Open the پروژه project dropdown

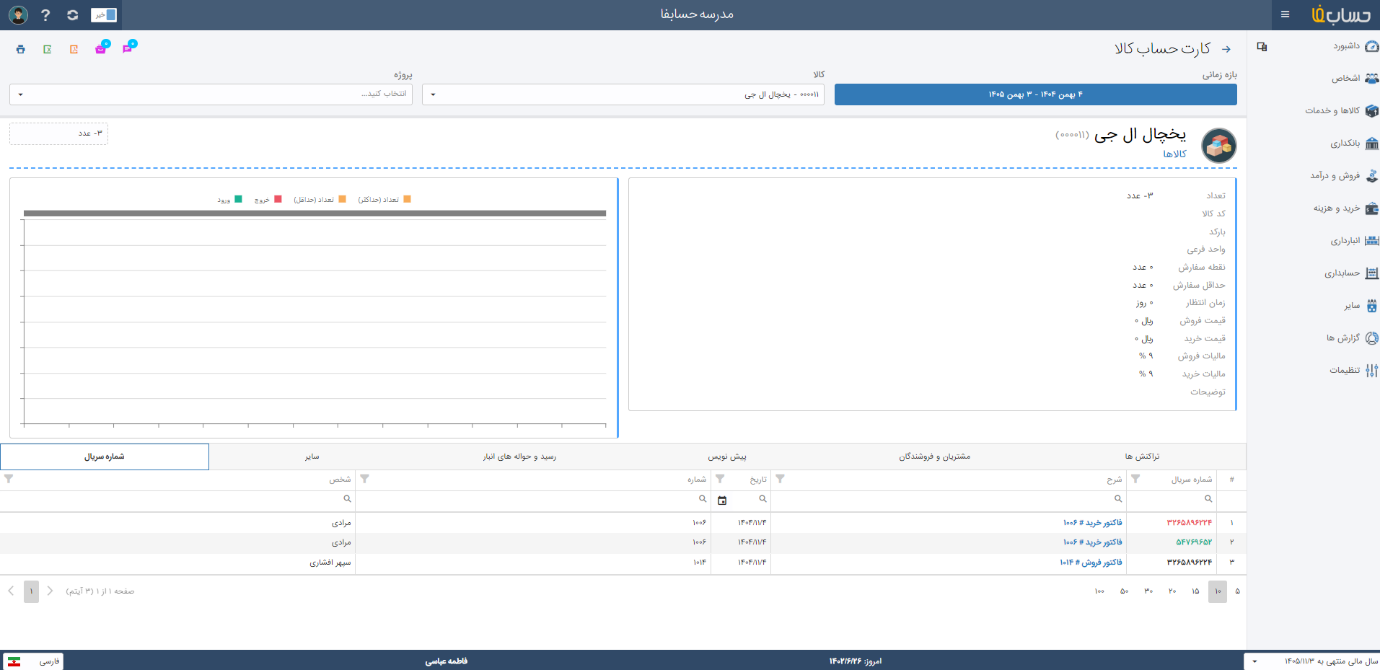point(211,94)
